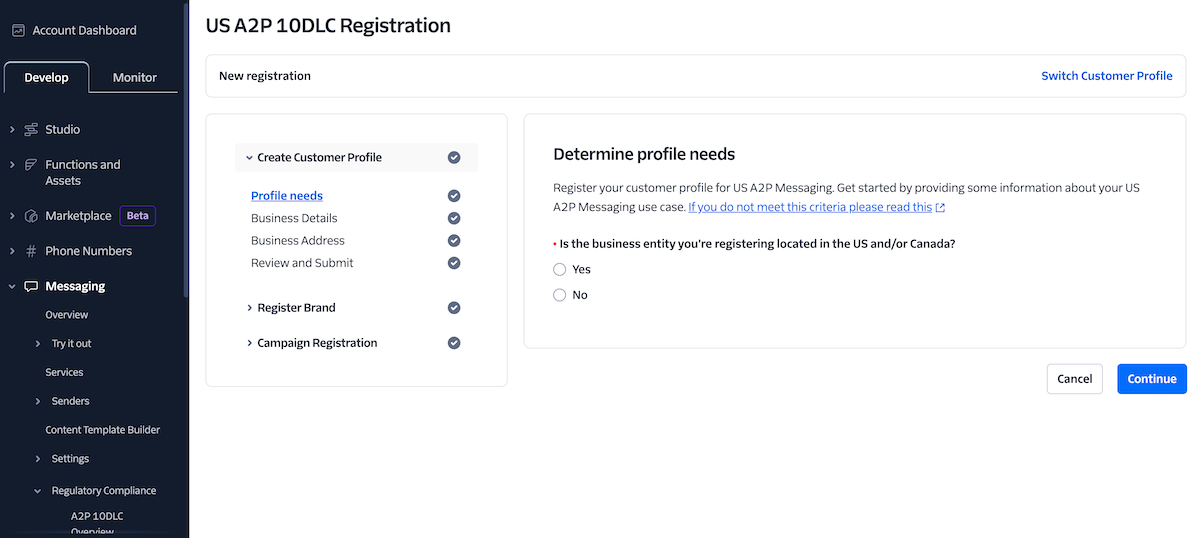Open the Business Details step

click(x=294, y=218)
